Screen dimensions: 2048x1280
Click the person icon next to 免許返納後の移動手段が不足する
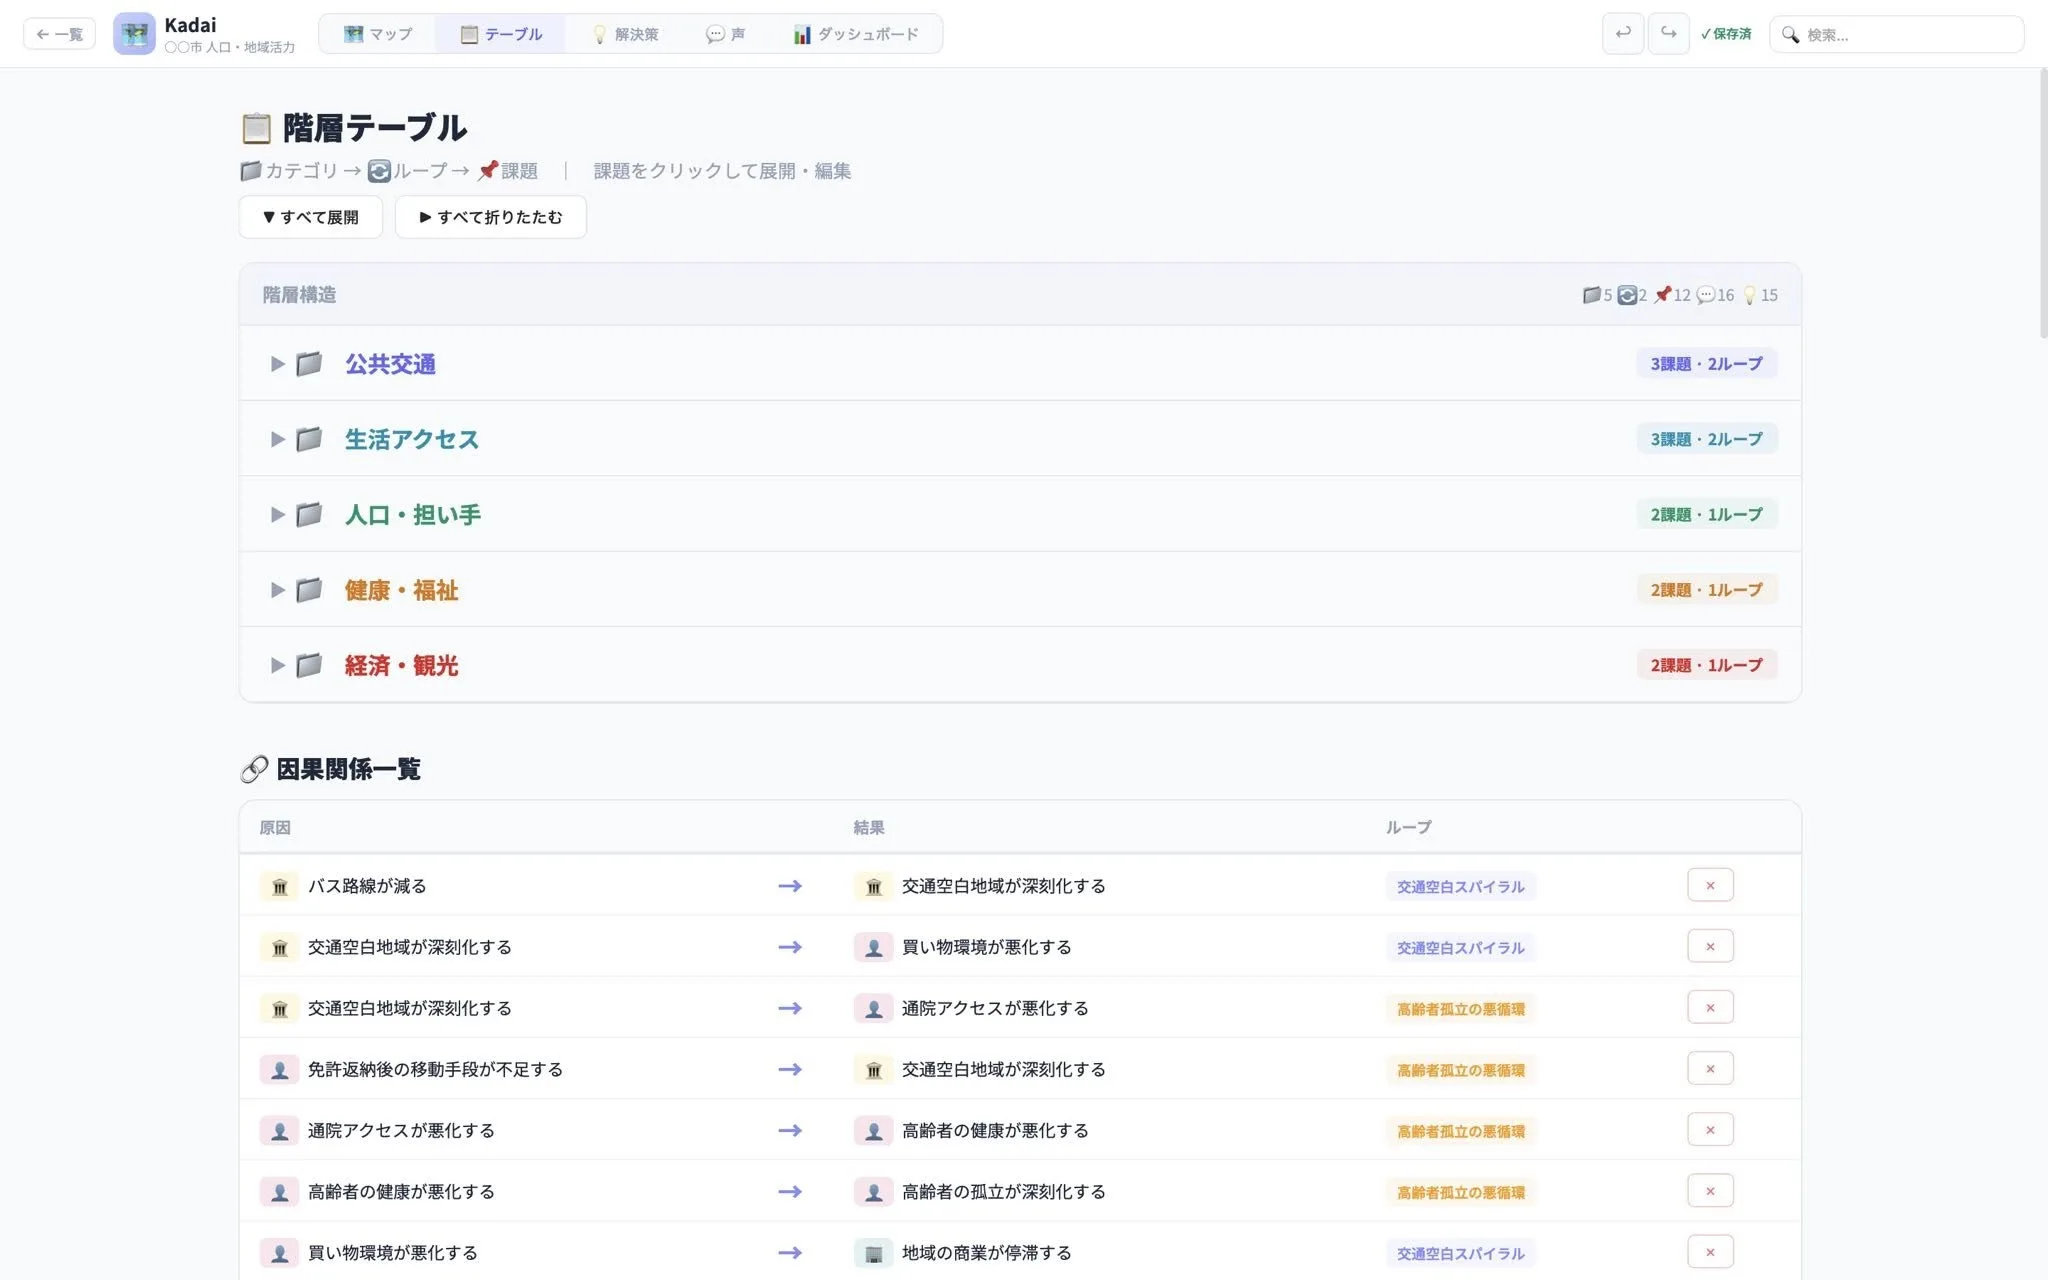(x=279, y=1069)
